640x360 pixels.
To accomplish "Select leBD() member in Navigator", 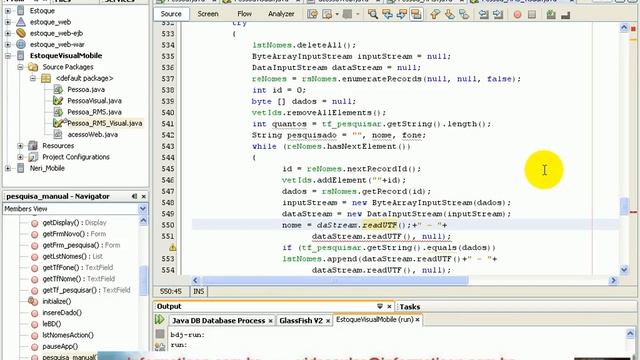I will (x=51, y=324).
